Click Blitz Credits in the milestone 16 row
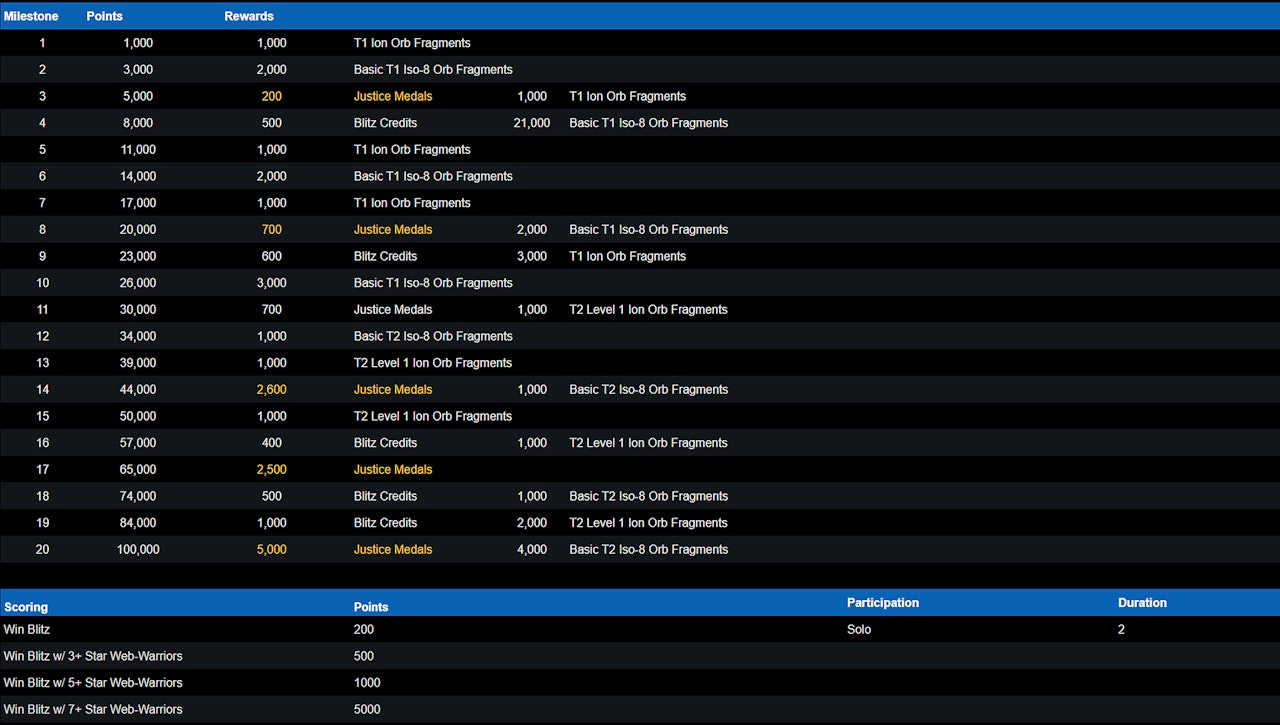 pyautogui.click(x=385, y=443)
